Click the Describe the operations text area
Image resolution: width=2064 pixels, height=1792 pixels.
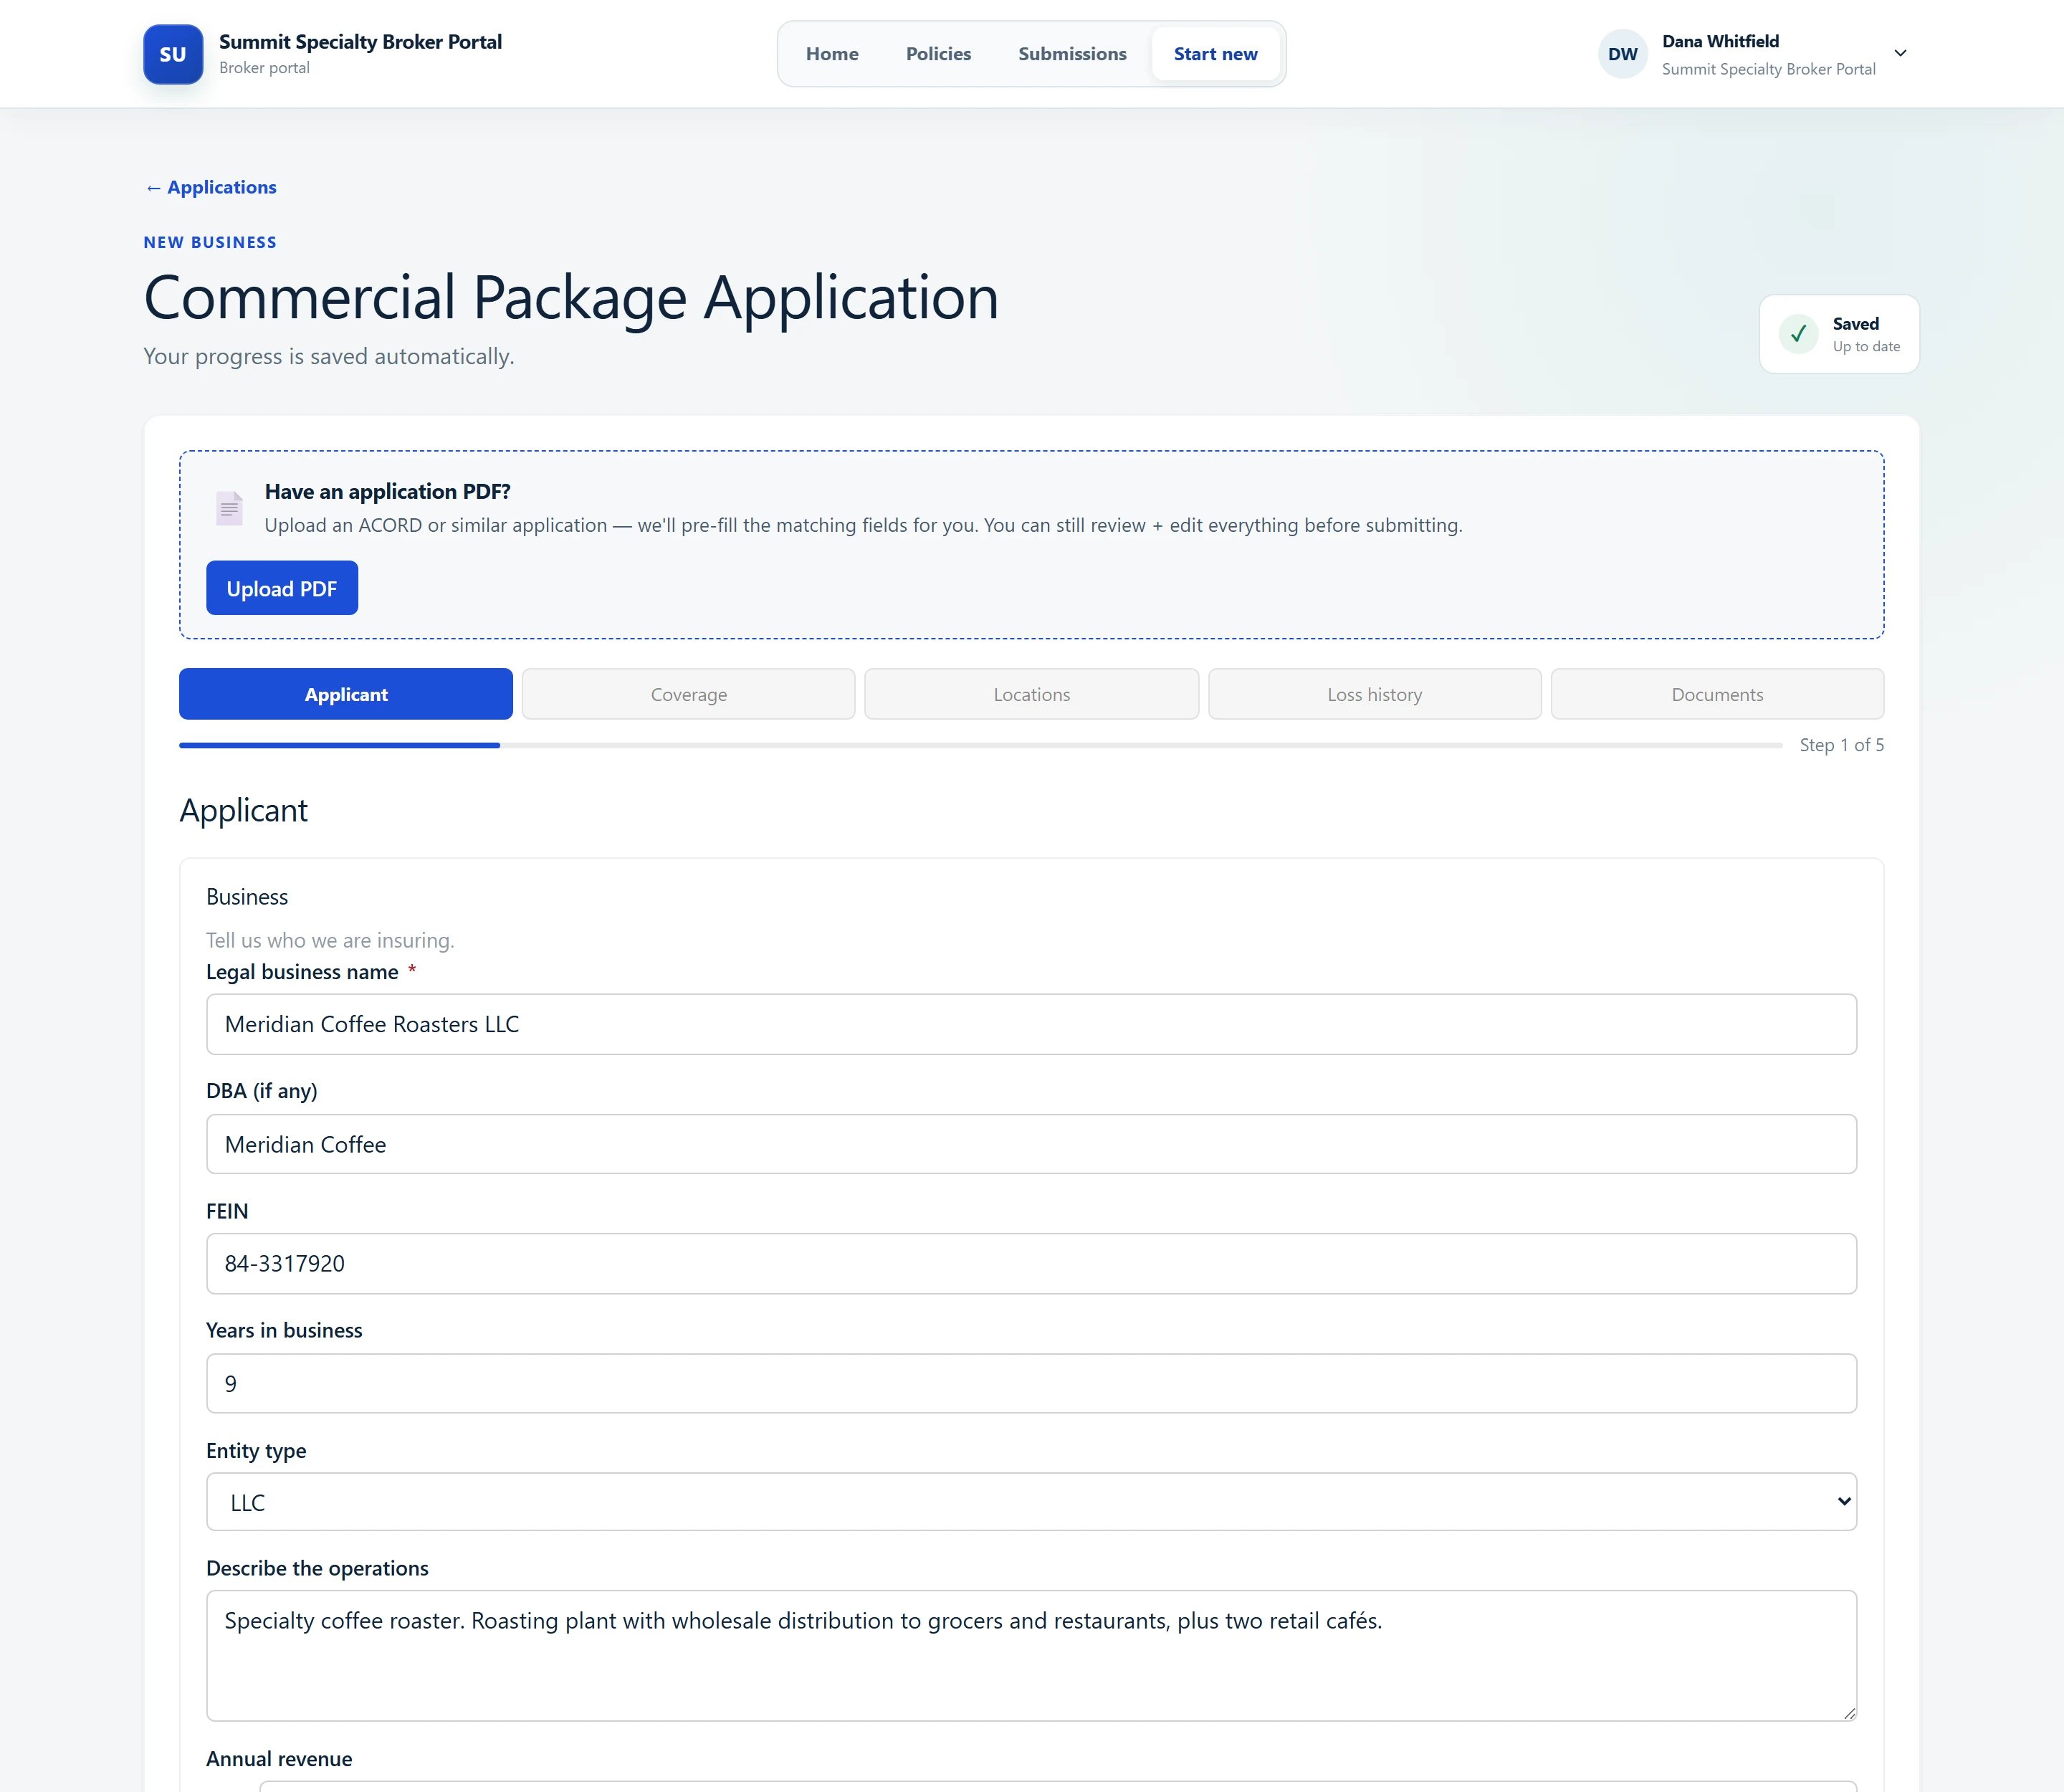1031,1656
